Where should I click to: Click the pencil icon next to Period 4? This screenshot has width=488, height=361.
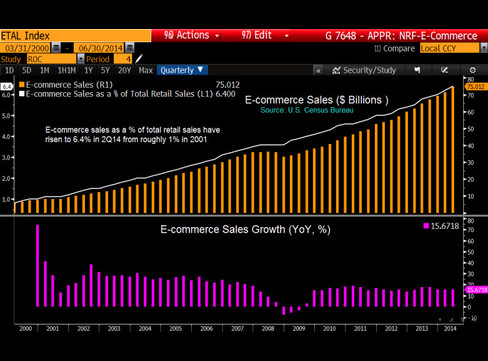coord(139,59)
